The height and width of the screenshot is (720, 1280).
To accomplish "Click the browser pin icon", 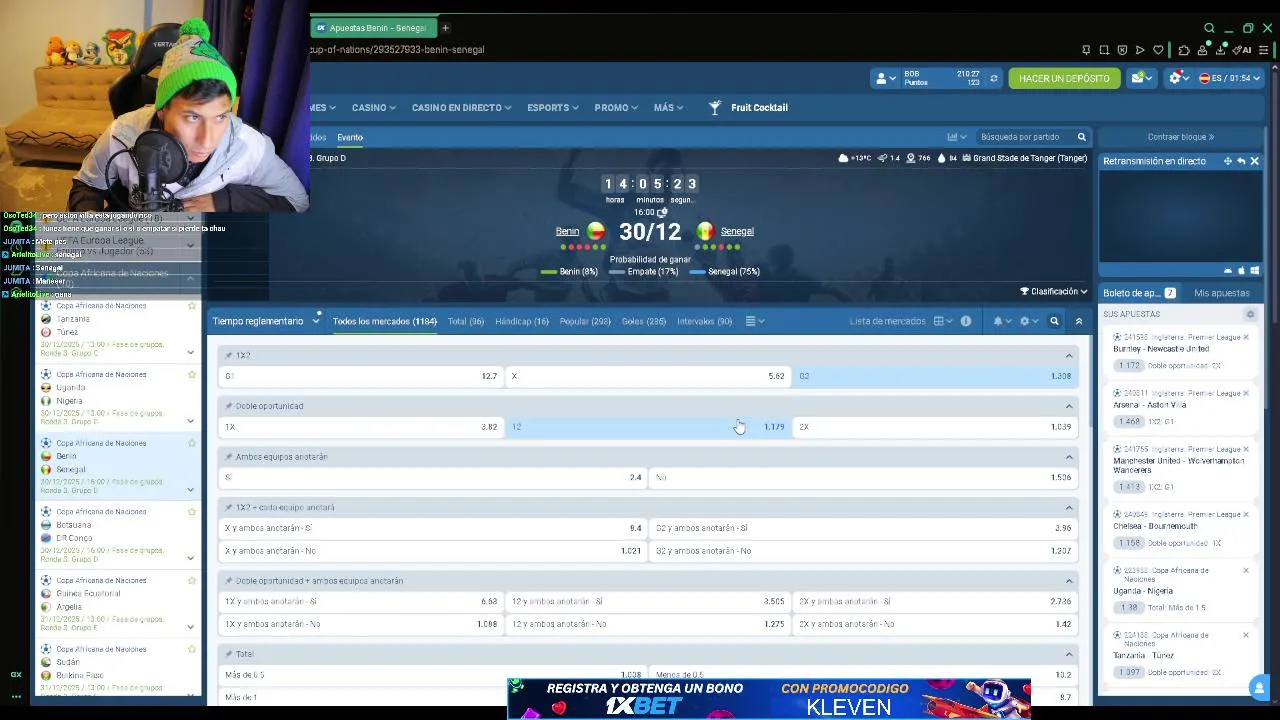I will tap(1086, 50).
